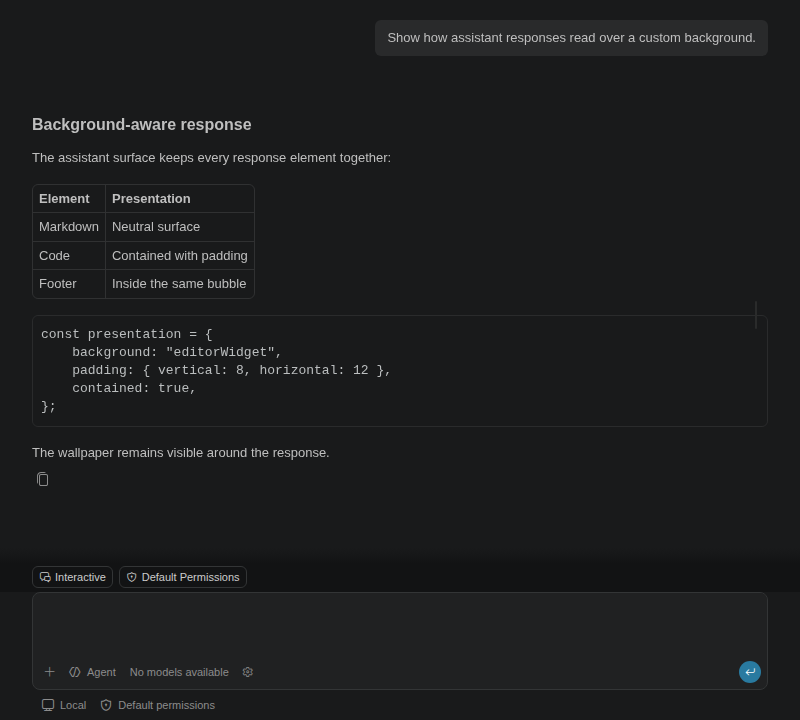Image resolution: width=800 pixels, height=720 pixels.
Task: Click the 'background: "editorWidget"' code line
Action: click(177, 352)
